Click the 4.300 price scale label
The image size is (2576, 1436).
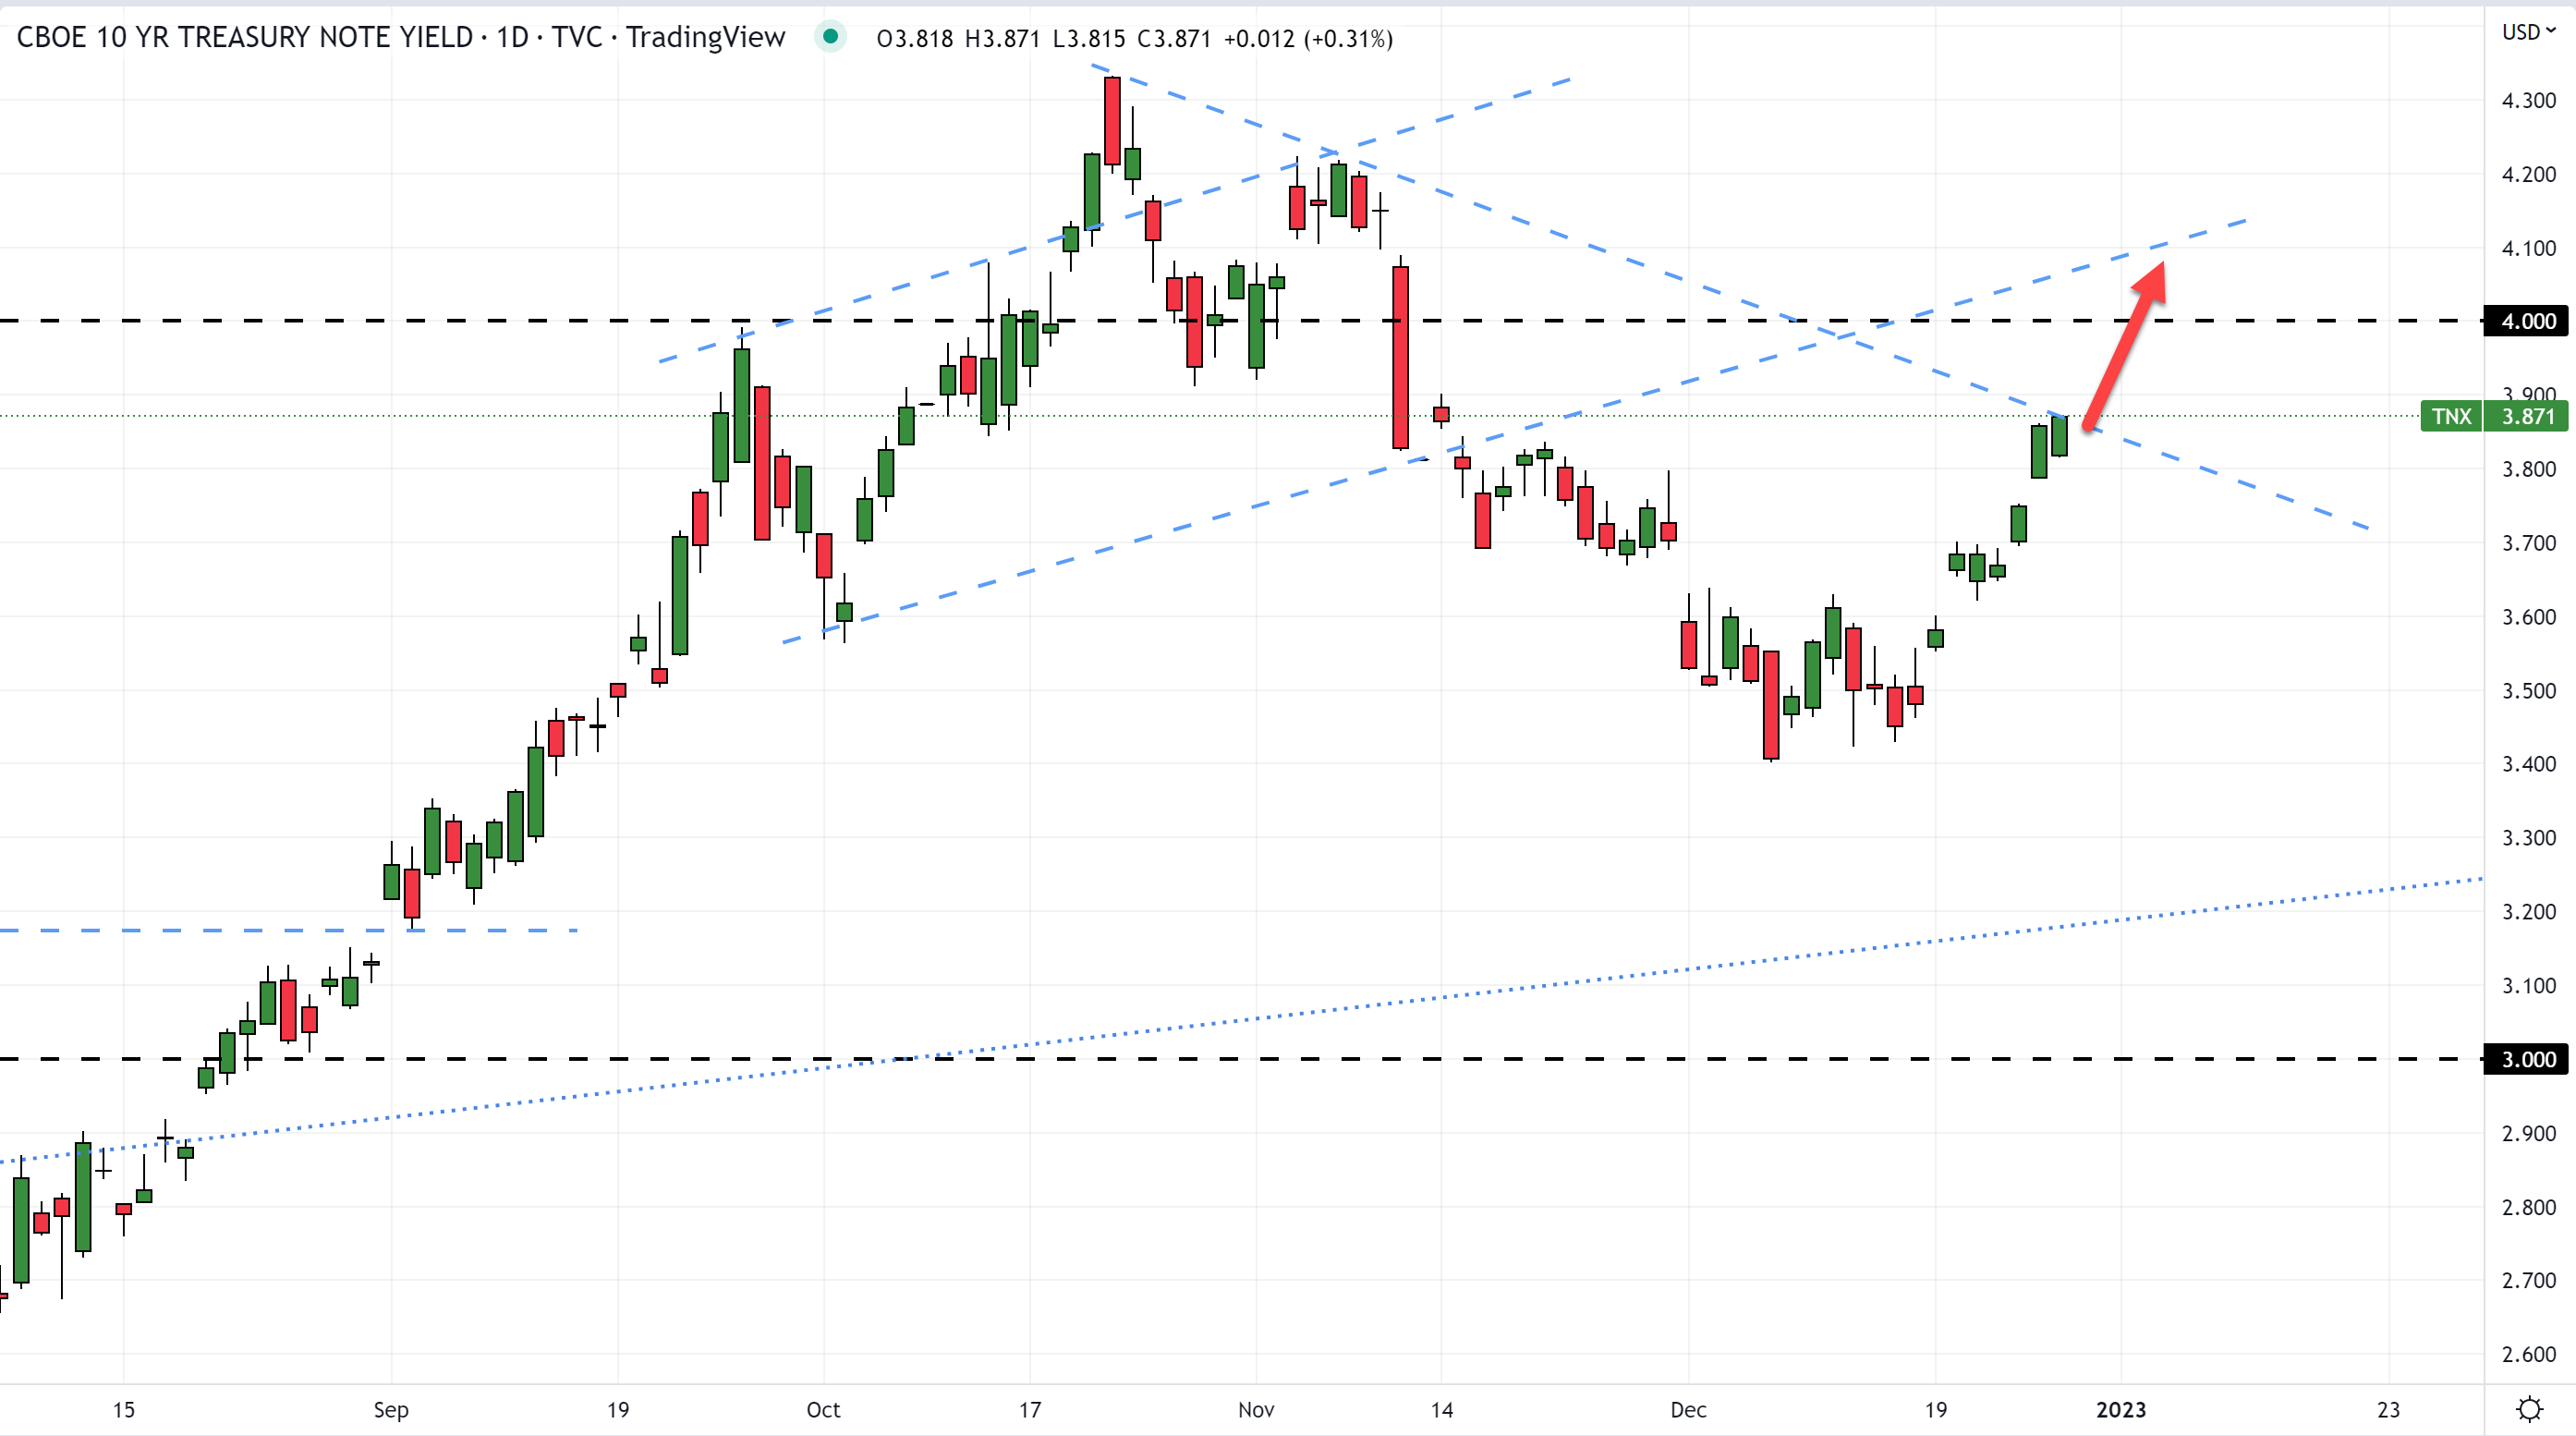point(2527,100)
